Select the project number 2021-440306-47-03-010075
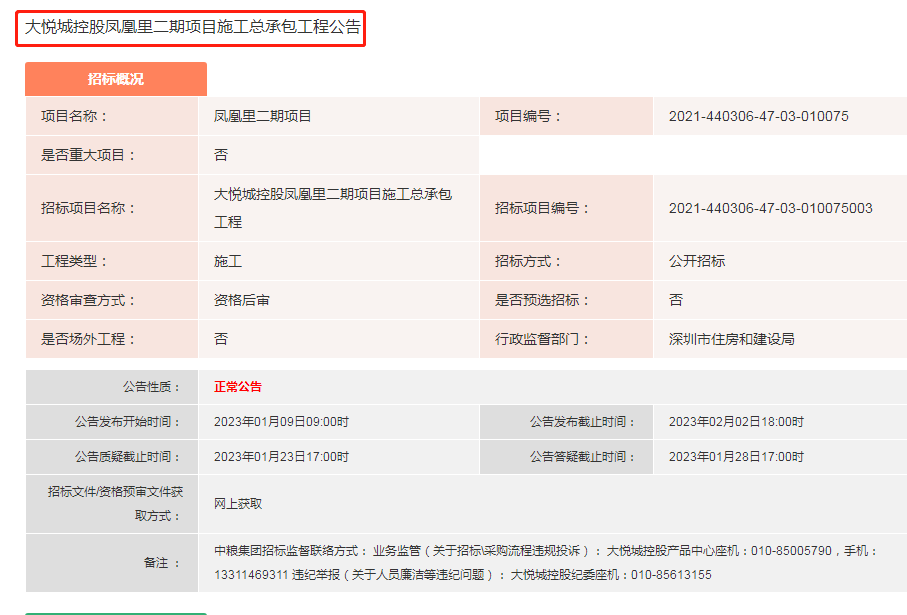Image resolution: width=907 pixels, height=615 pixels. tap(758, 116)
